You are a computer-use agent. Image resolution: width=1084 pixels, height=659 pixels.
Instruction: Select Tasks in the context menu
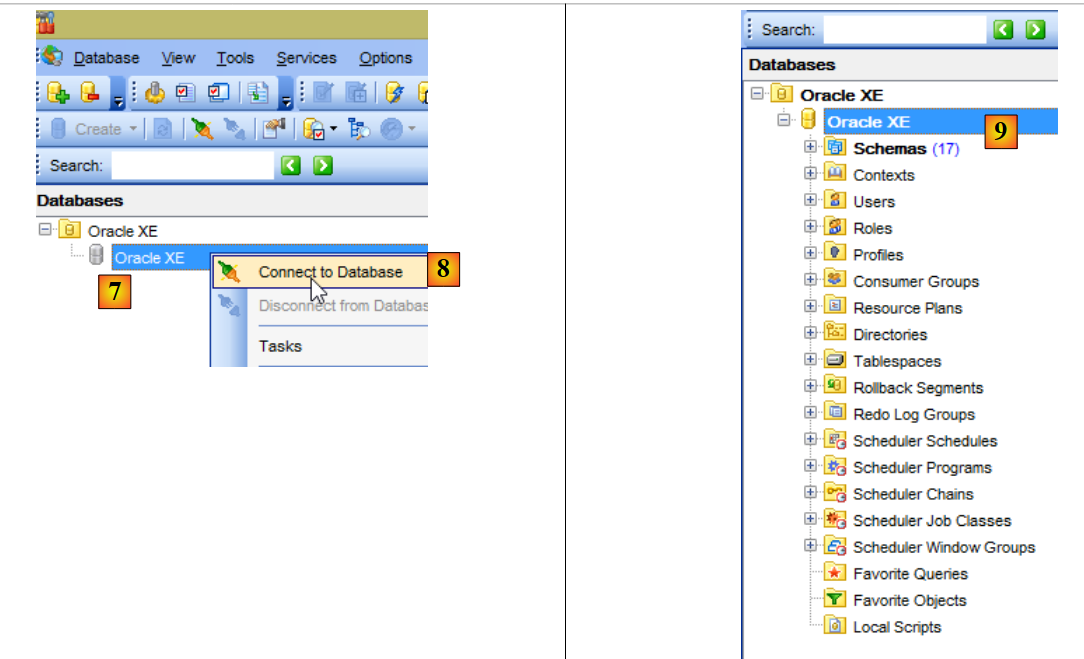(280, 346)
